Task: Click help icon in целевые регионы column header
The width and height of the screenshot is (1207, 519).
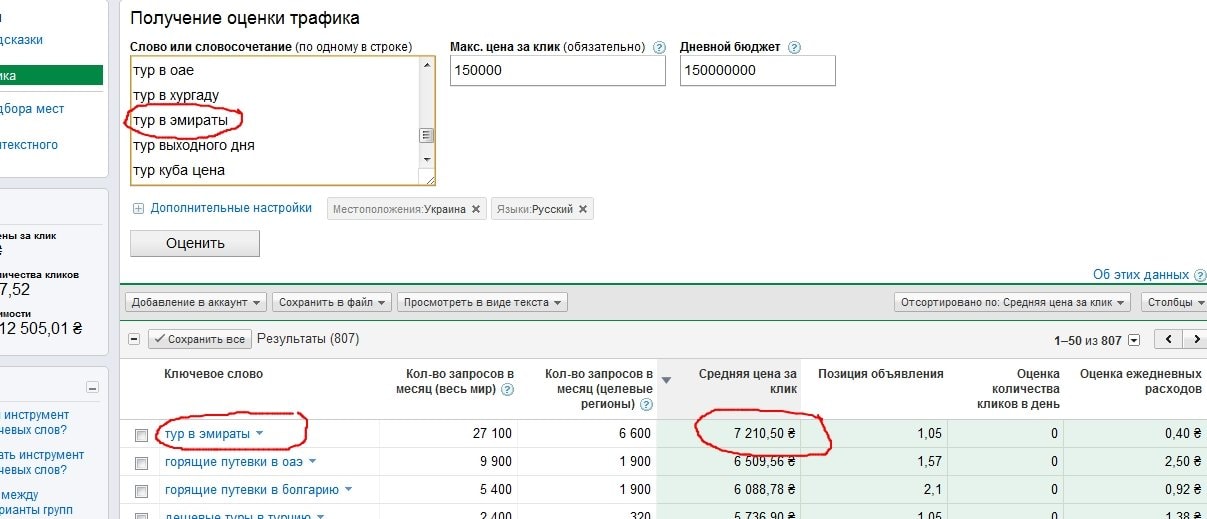Action: (646, 404)
